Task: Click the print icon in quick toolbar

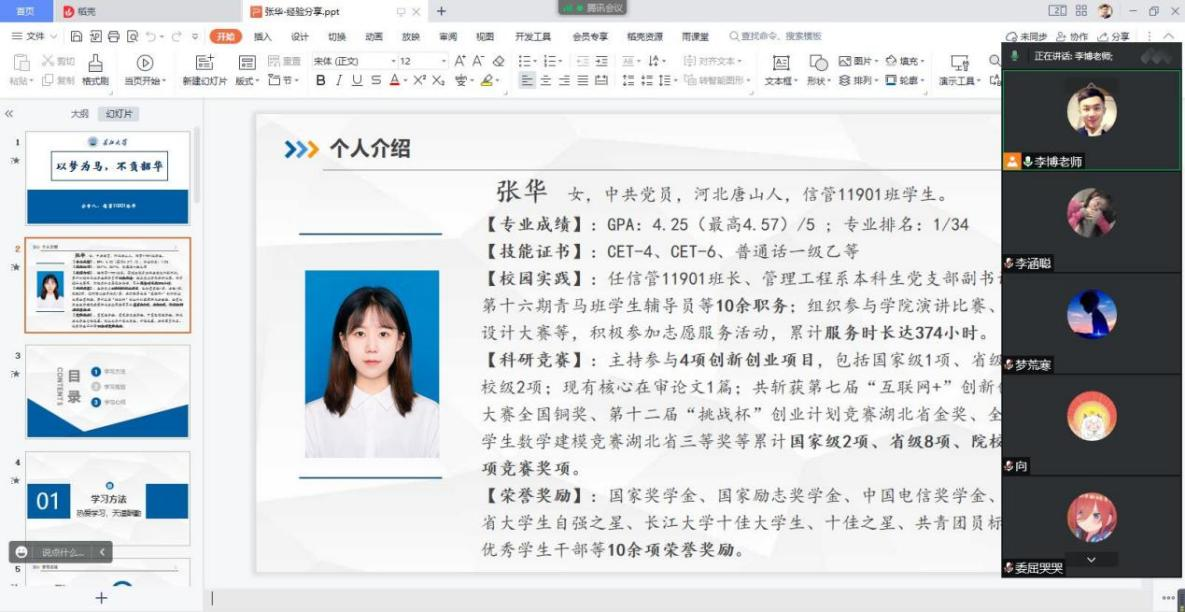Action: tap(113, 37)
